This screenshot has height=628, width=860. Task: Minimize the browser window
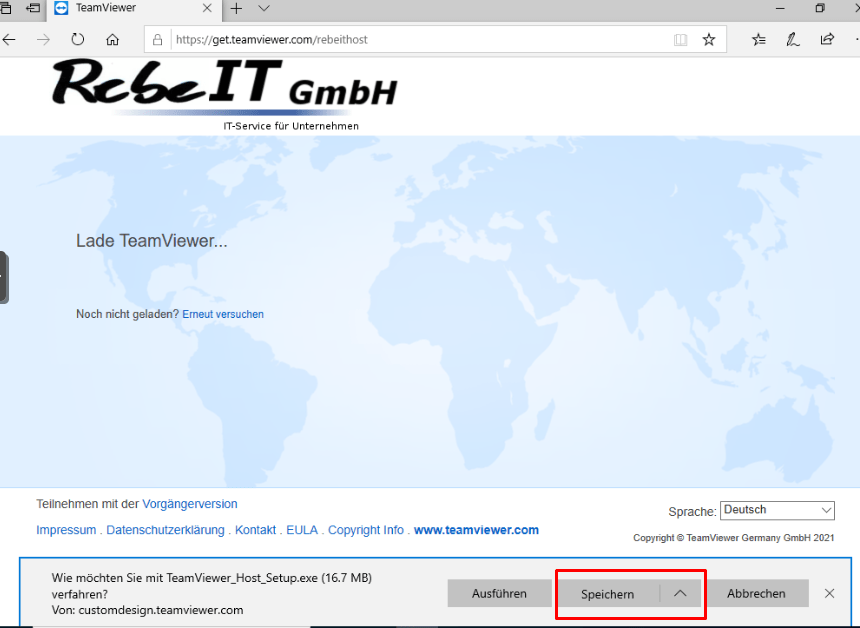[780, 8]
